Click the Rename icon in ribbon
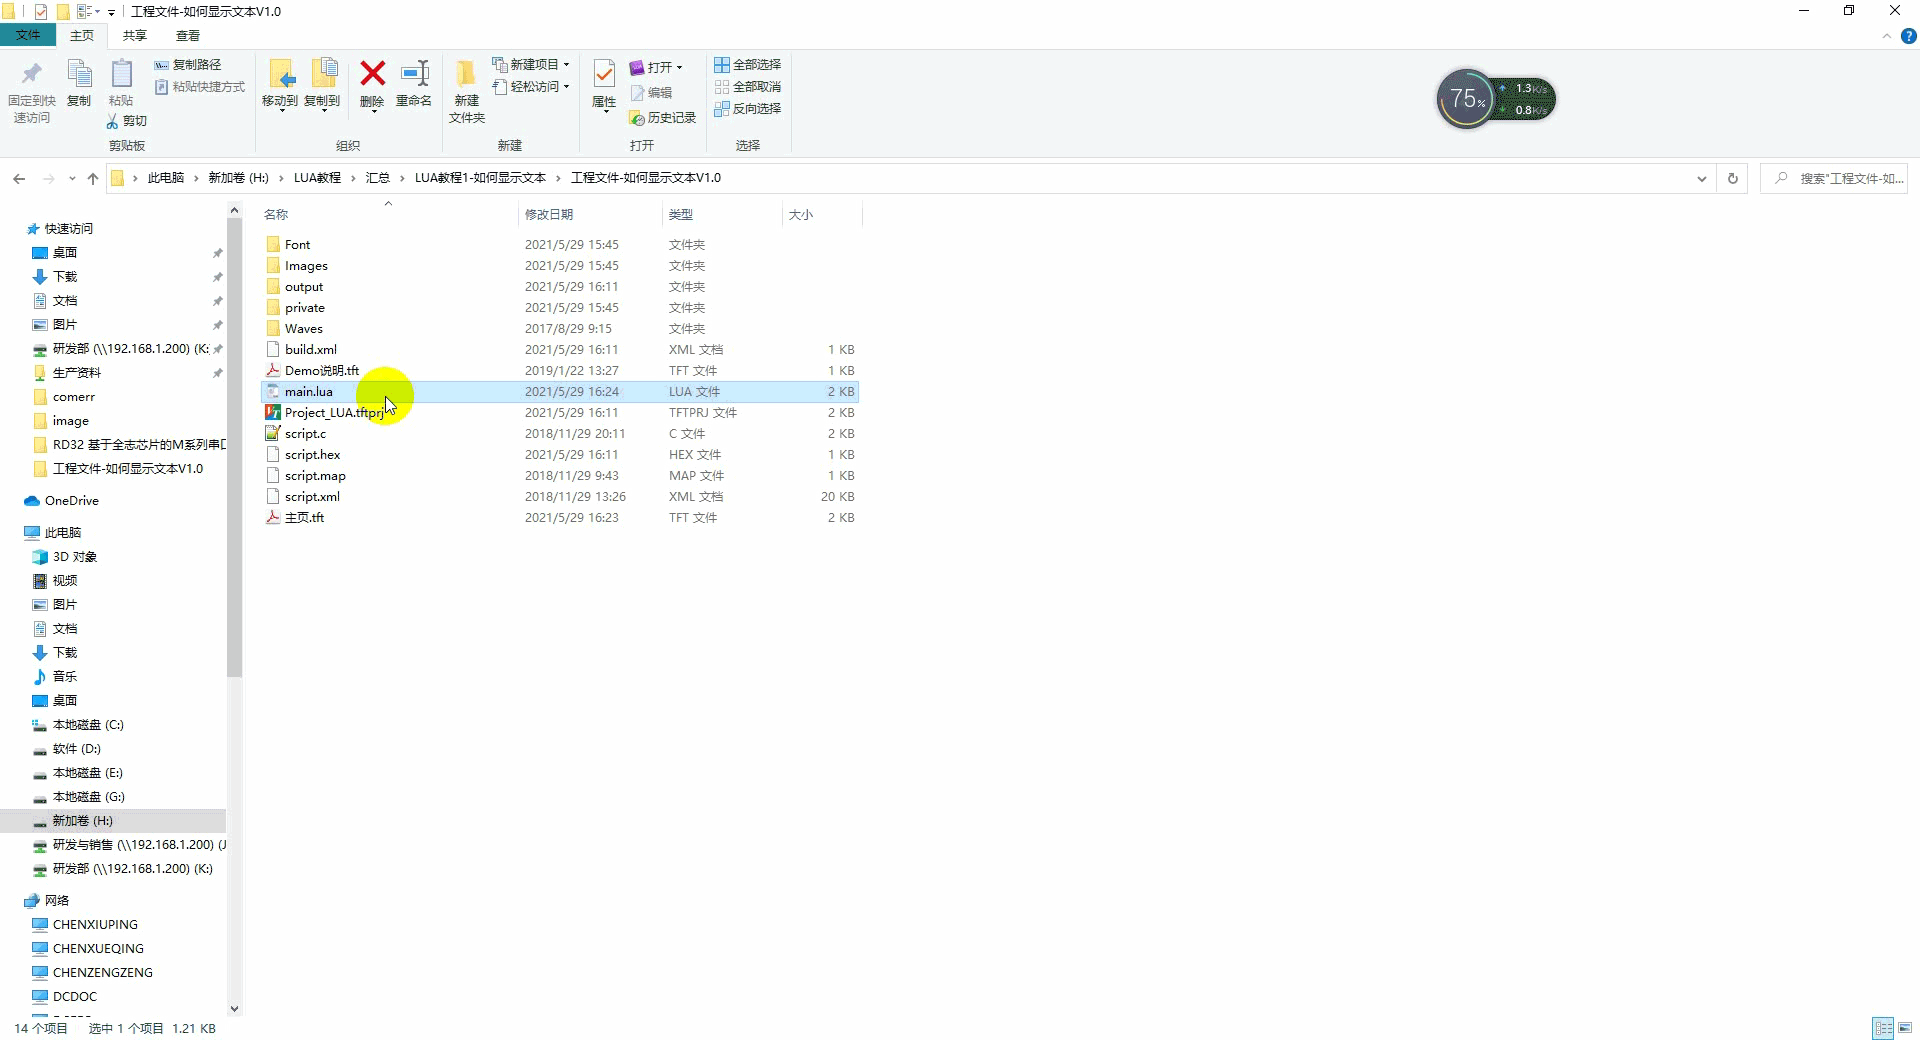 (x=414, y=74)
